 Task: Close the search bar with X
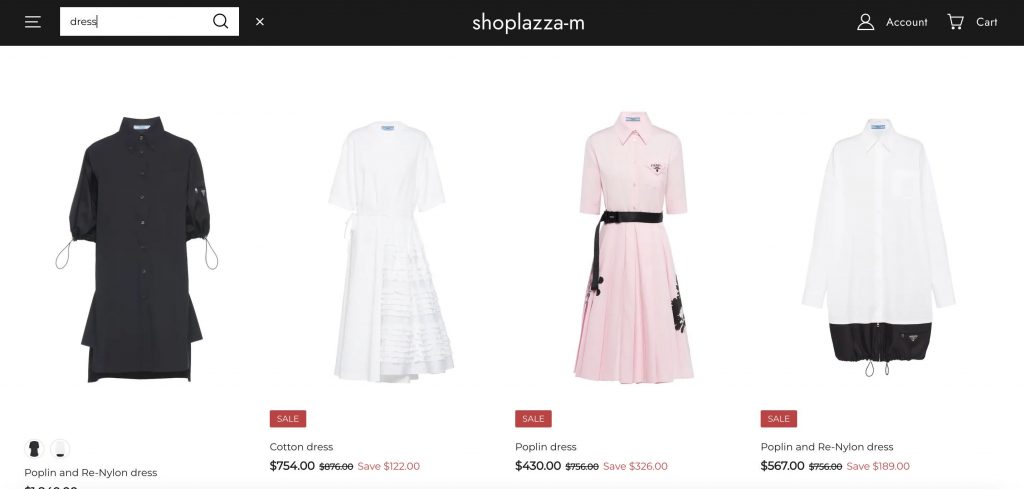coord(260,22)
